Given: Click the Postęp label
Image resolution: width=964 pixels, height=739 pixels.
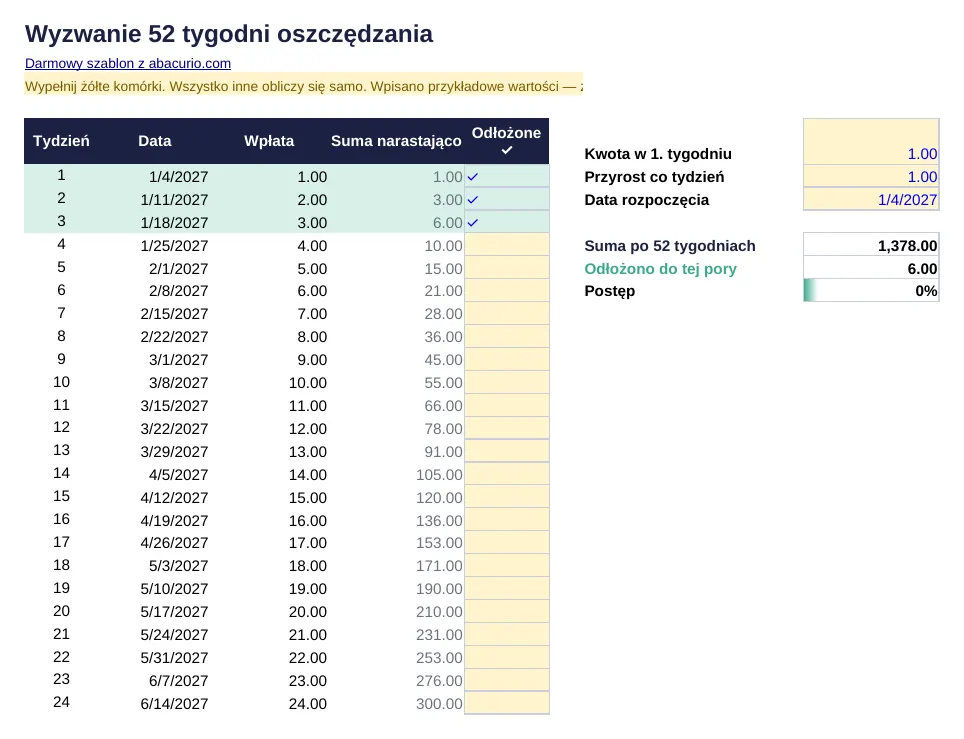Looking at the screenshot, I should coord(610,291).
